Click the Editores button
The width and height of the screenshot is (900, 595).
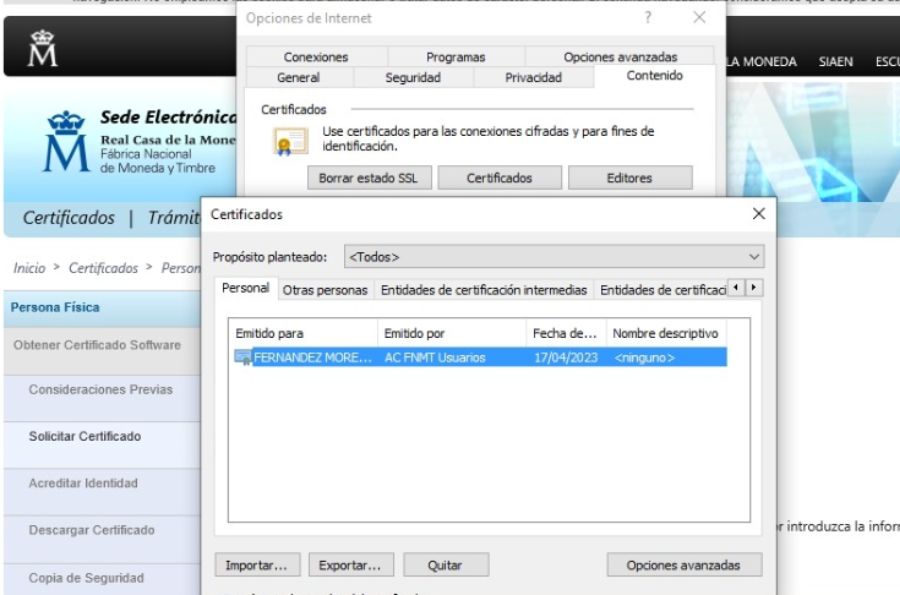(630, 178)
